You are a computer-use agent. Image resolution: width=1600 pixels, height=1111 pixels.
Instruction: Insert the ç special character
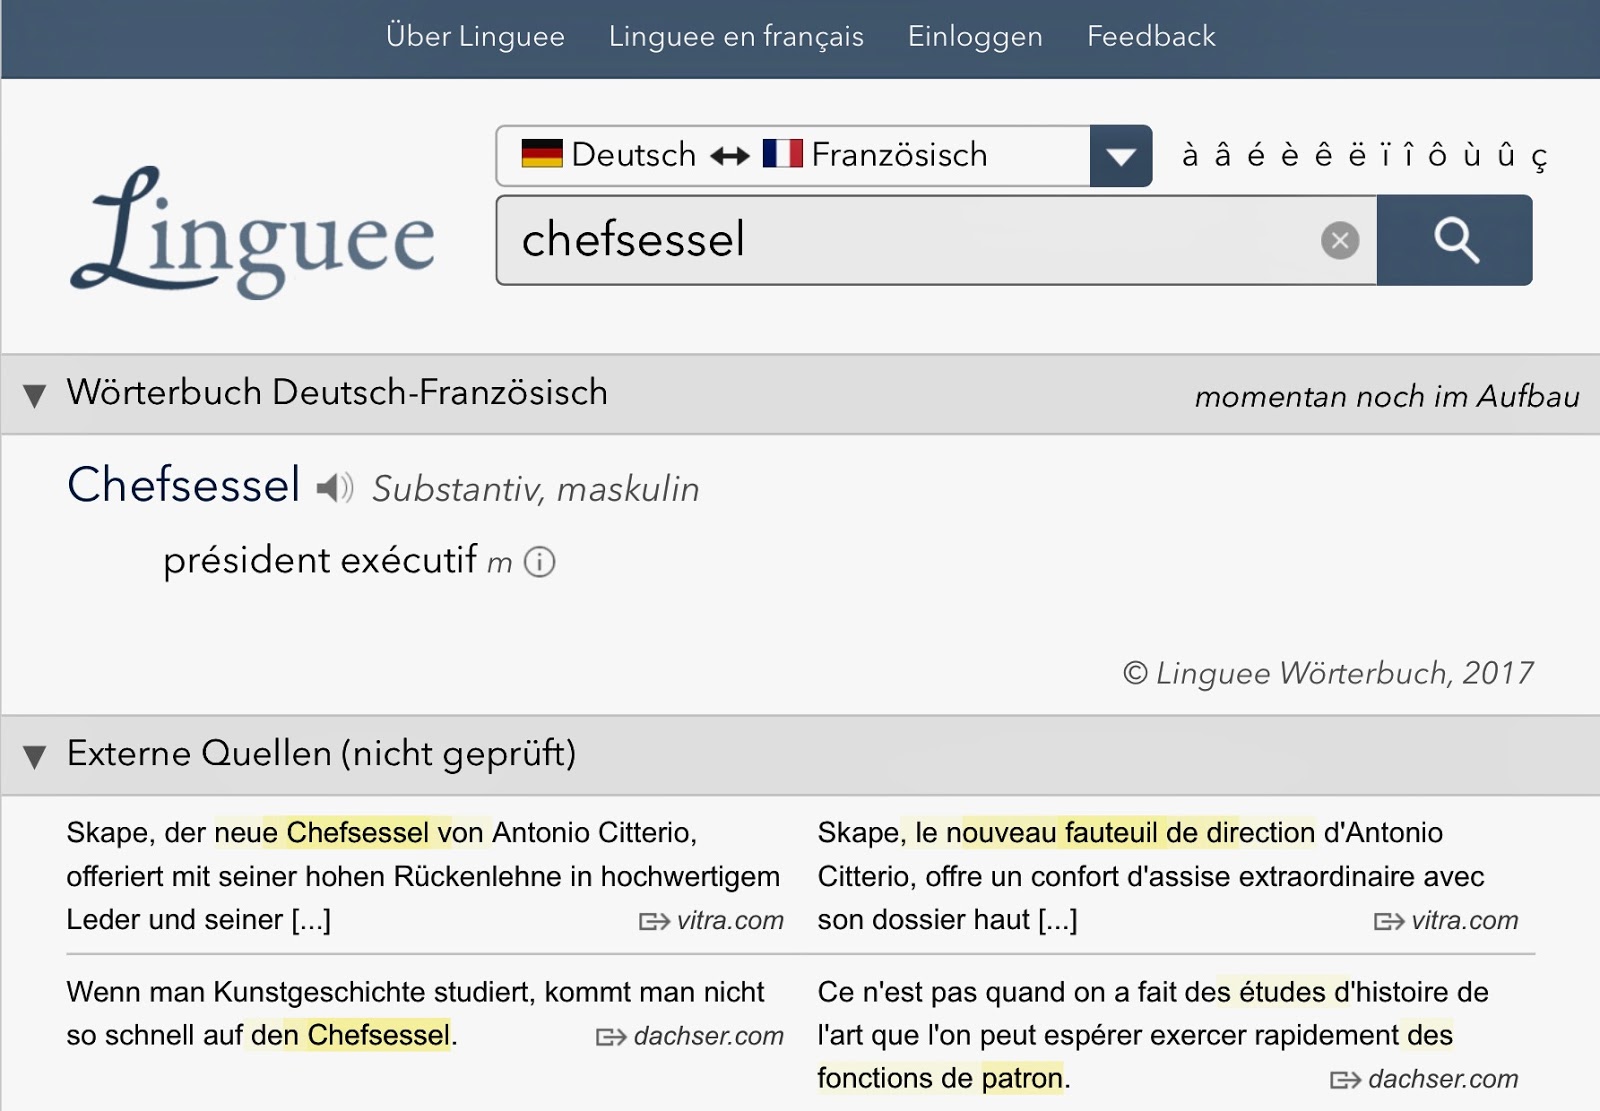1539,156
